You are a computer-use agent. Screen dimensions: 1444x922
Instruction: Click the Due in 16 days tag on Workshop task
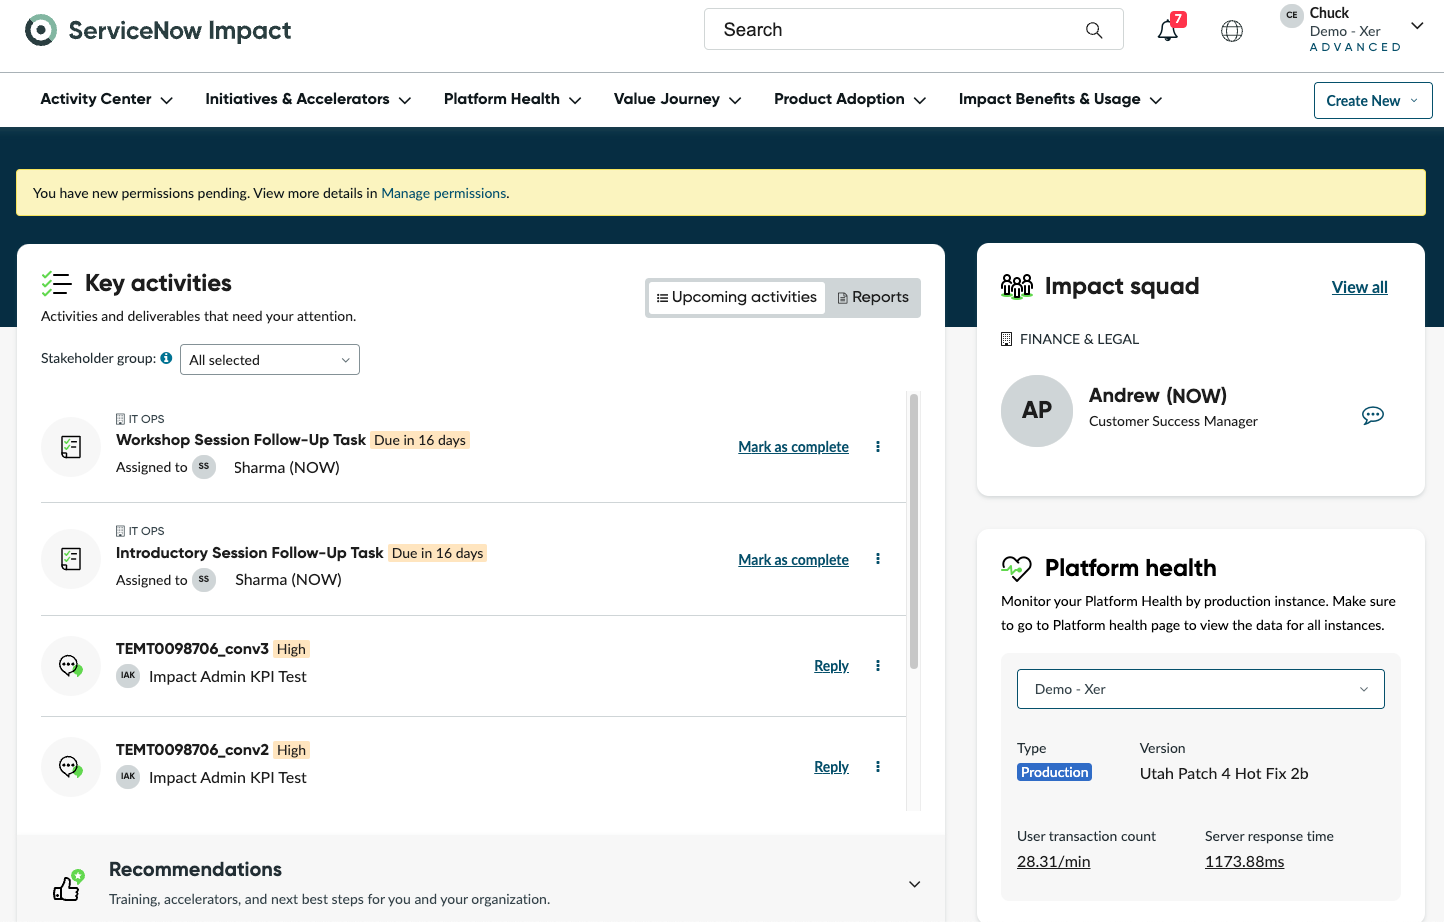coord(420,440)
